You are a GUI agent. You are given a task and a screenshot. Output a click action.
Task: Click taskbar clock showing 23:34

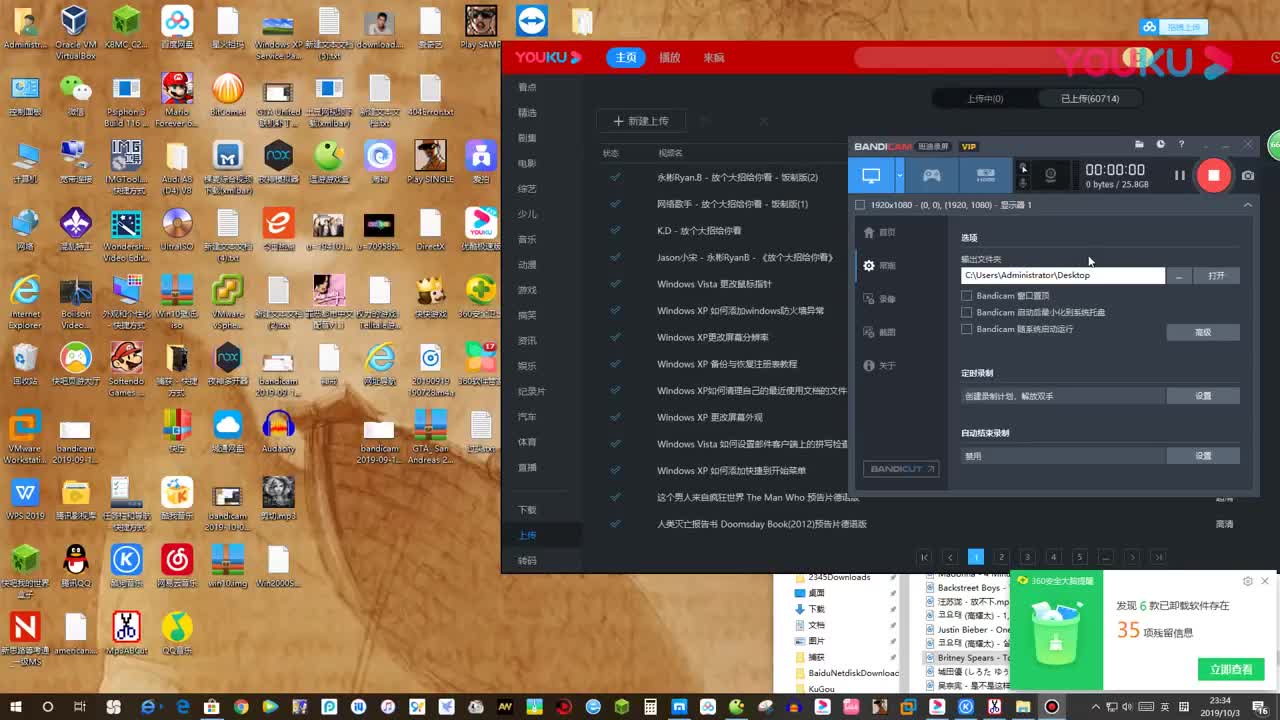pyautogui.click(x=1220, y=707)
